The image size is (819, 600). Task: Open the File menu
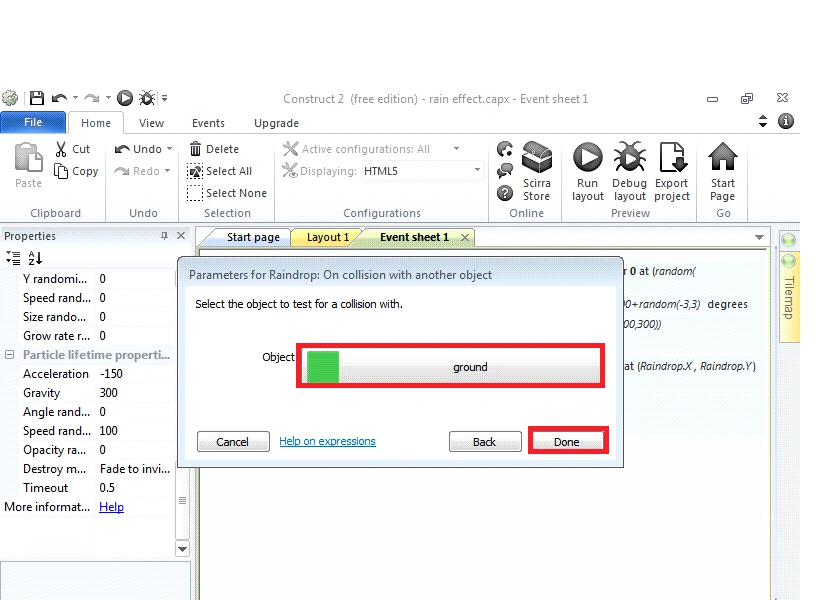coord(33,122)
